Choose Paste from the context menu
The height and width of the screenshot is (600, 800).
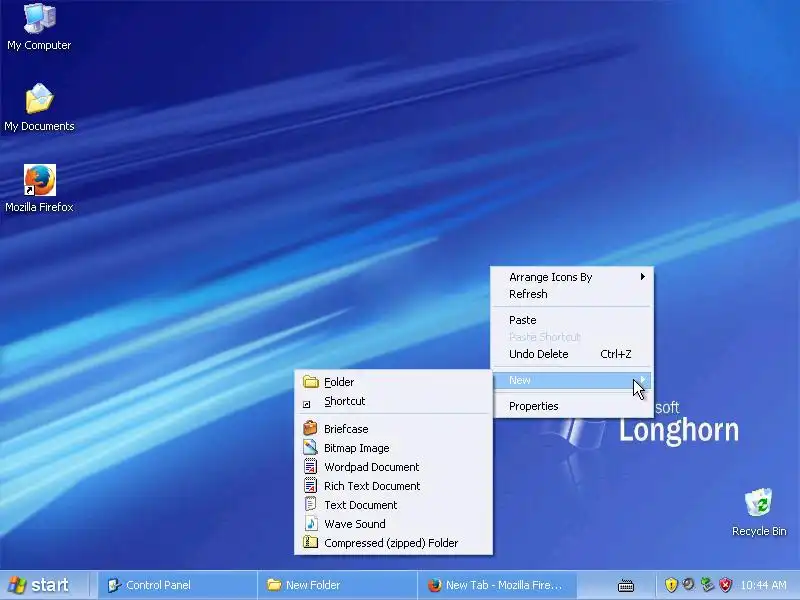(x=571, y=320)
